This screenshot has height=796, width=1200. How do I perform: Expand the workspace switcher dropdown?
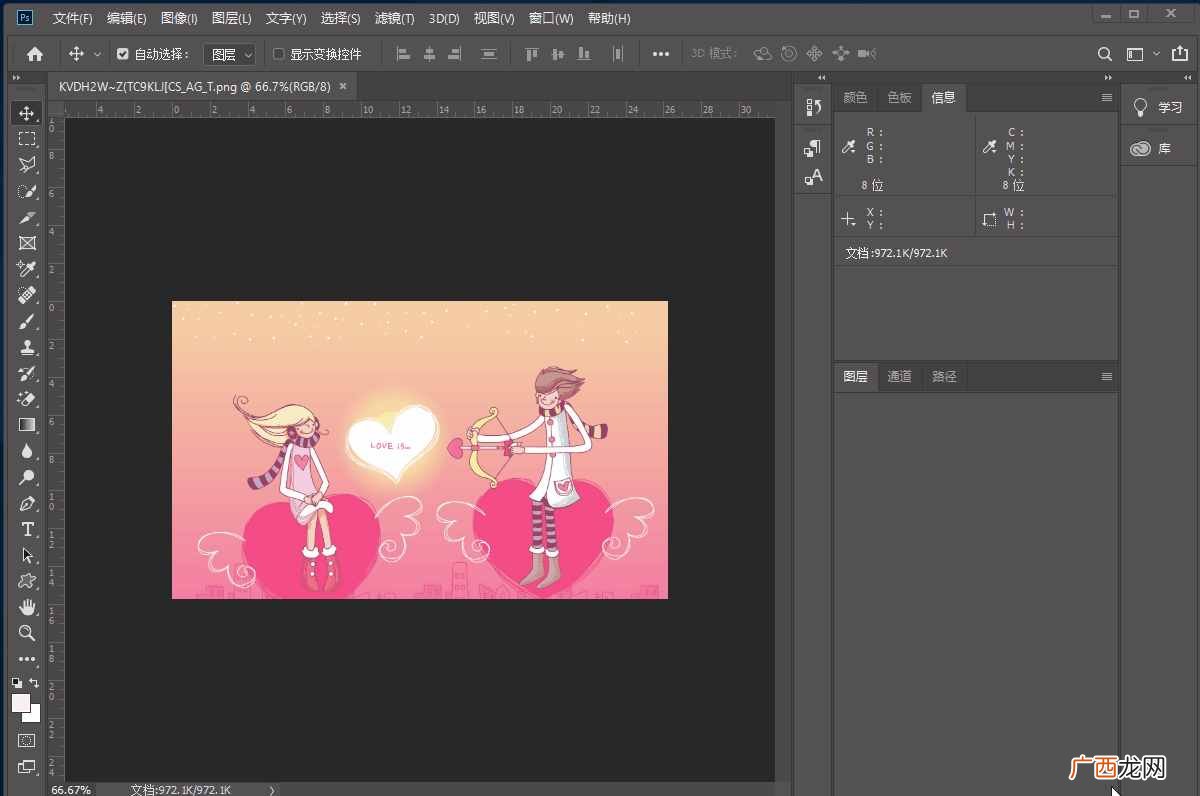pyautogui.click(x=1142, y=54)
